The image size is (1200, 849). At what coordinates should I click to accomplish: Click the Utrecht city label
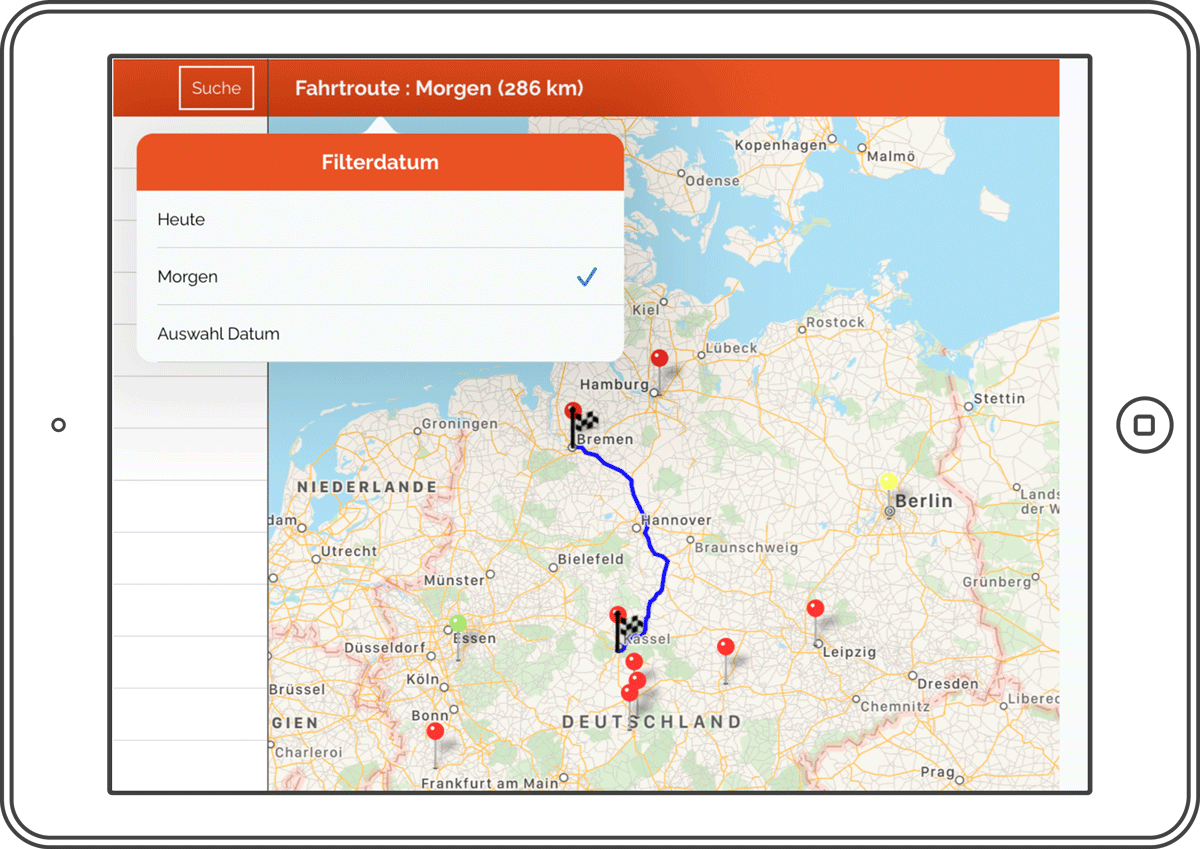point(349,551)
